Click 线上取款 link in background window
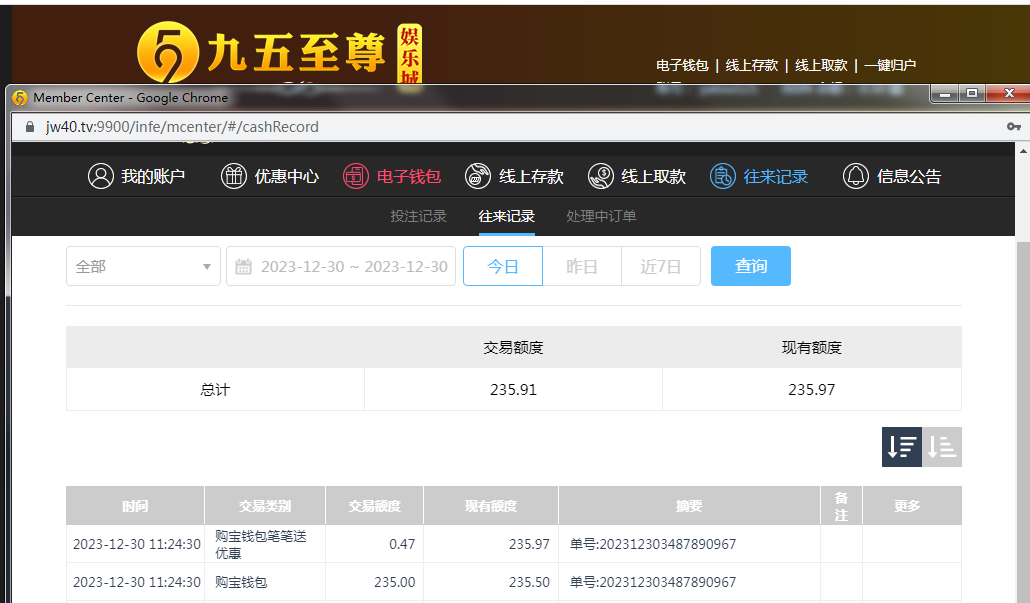 pyautogui.click(x=821, y=65)
